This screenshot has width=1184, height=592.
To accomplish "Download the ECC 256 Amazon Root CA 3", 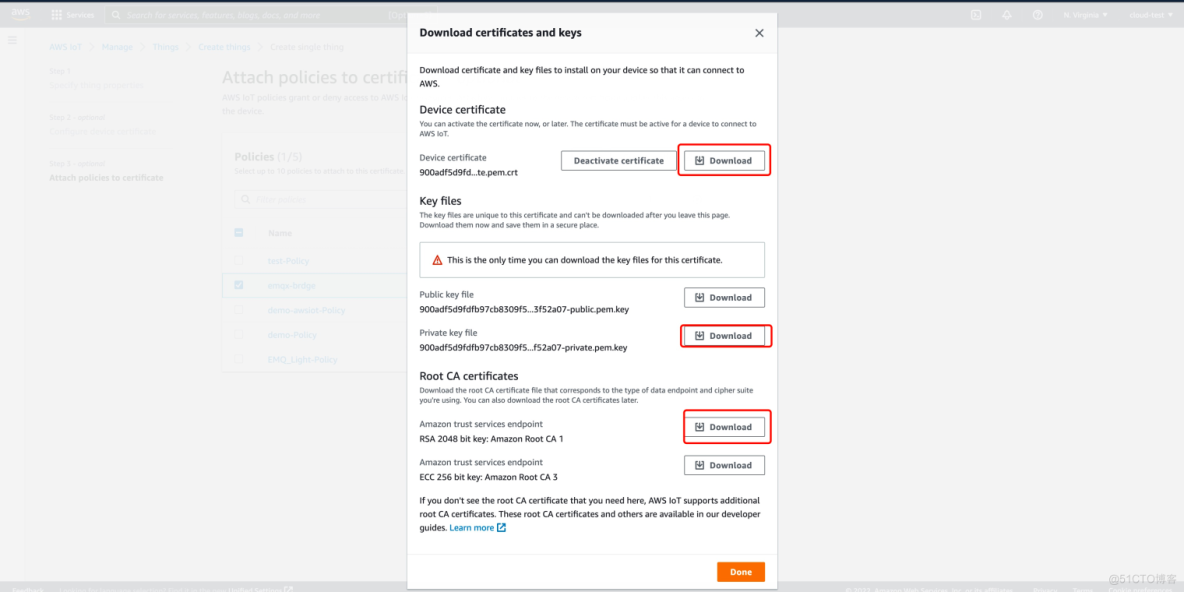I will tap(724, 465).
